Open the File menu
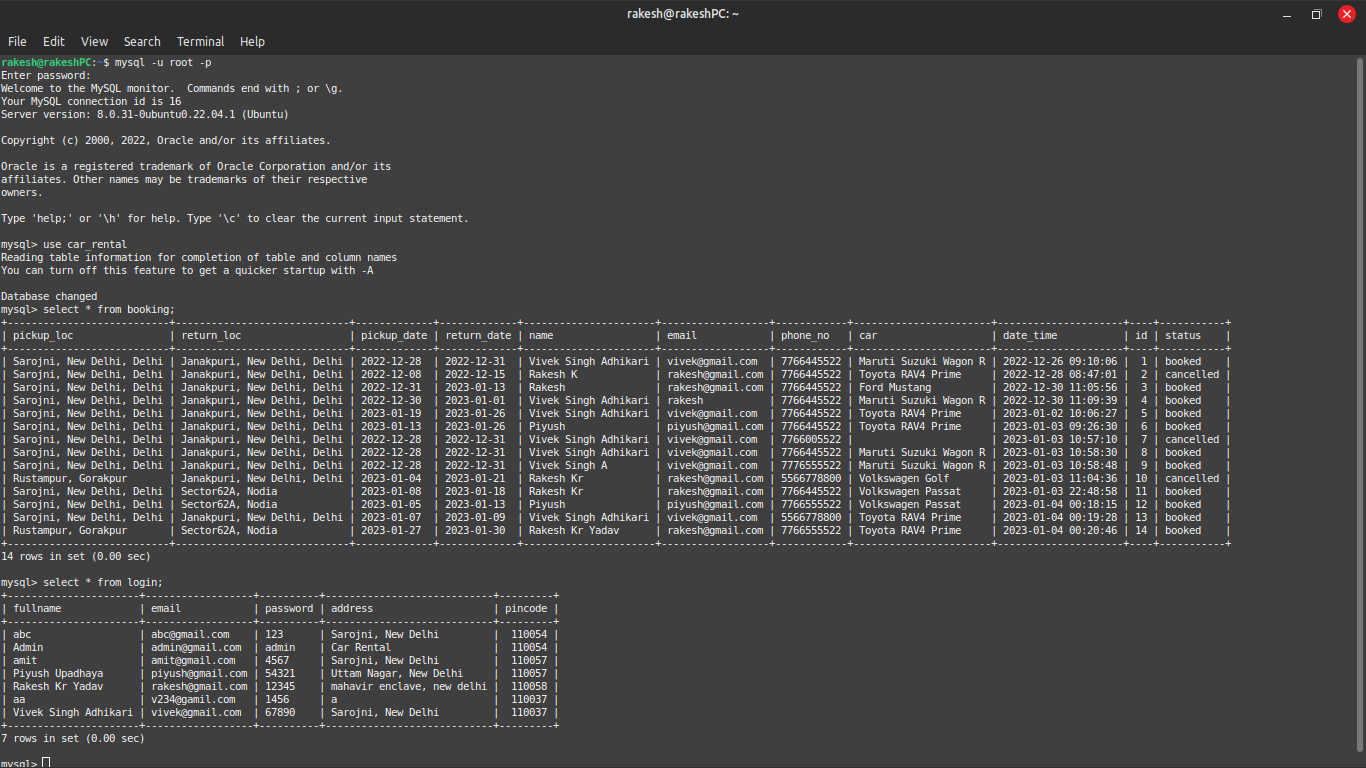Screen dimensions: 1366x768 [17, 41]
